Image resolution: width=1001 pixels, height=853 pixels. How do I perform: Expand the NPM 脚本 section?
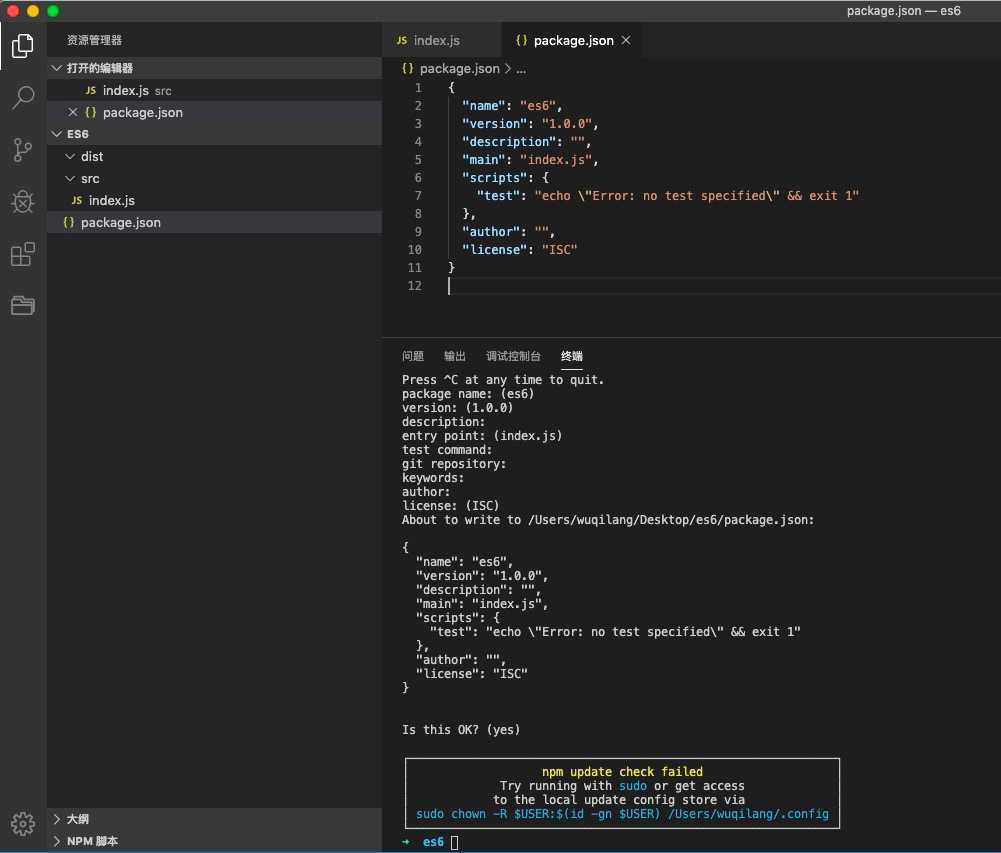pyautogui.click(x=57, y=841)
